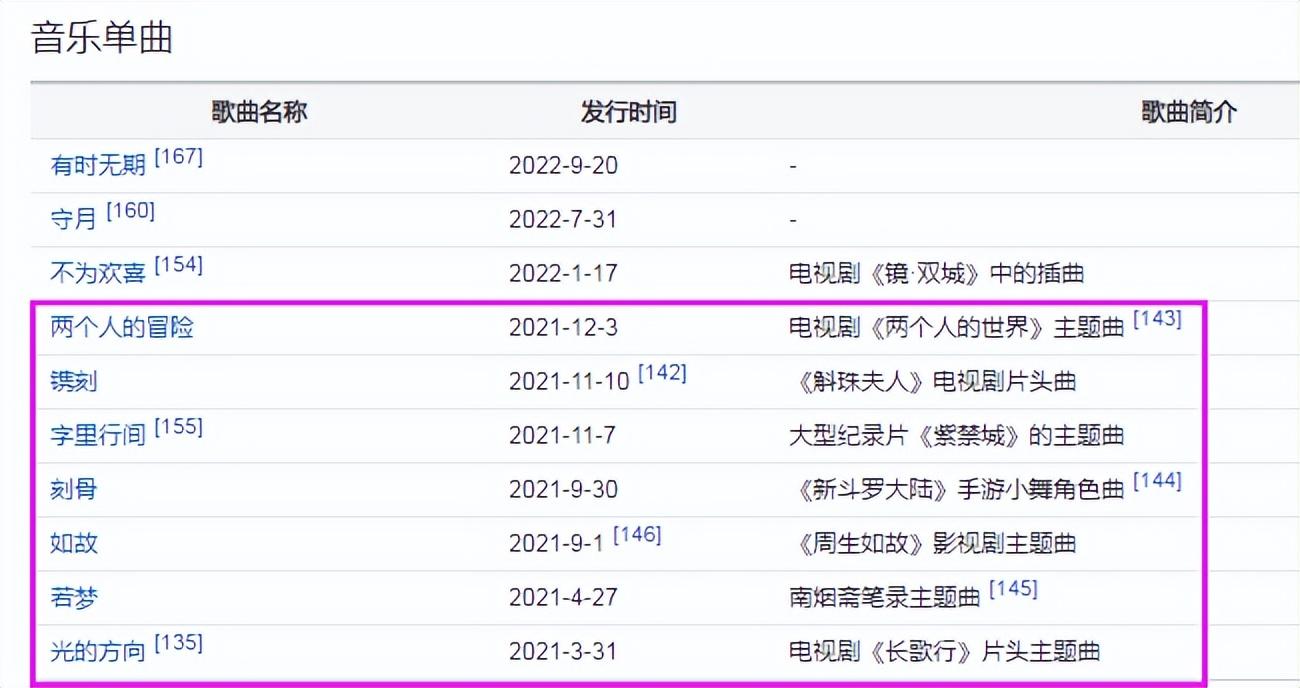Click the 歌曲简介 column header

tap(1190, 112)
